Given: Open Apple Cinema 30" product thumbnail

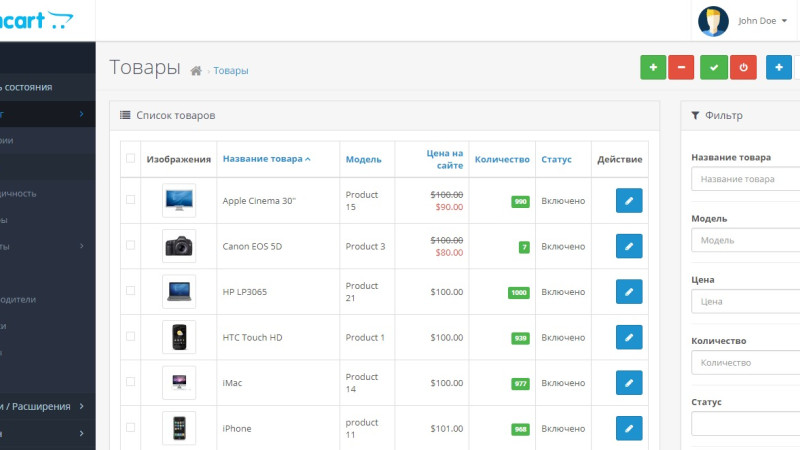Looking at the screenshot, I should [179, 201].
